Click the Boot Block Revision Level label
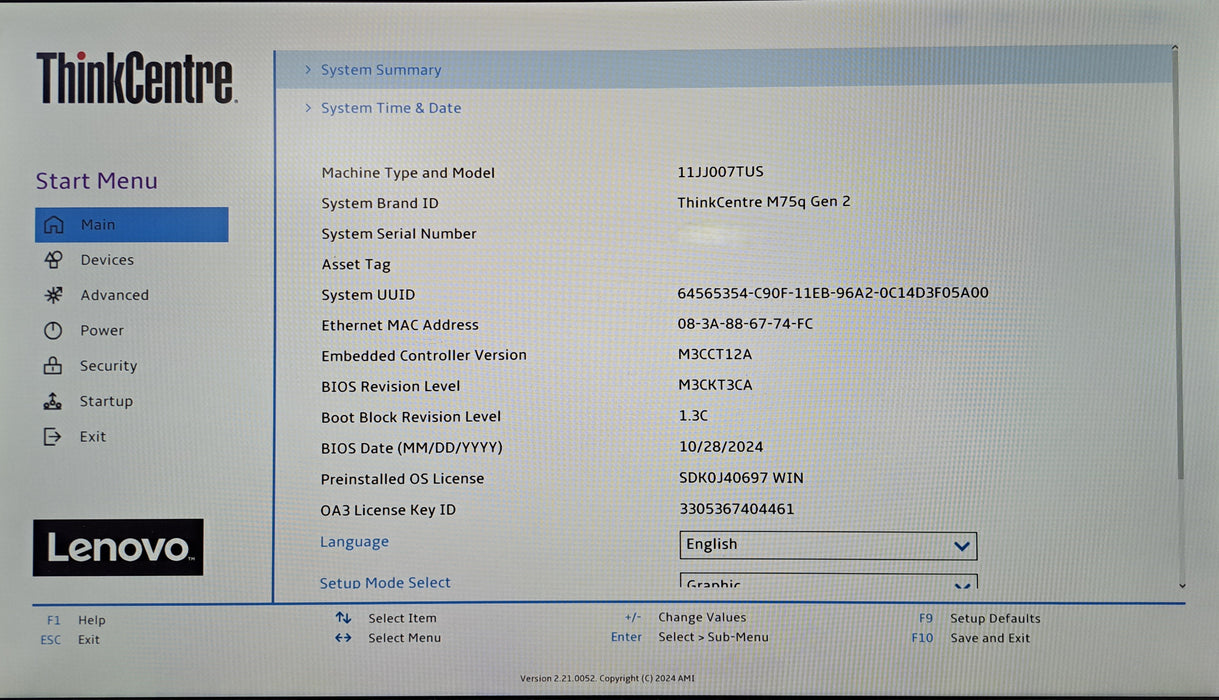Screen dimensions: 1219x700 pos(411,417)
